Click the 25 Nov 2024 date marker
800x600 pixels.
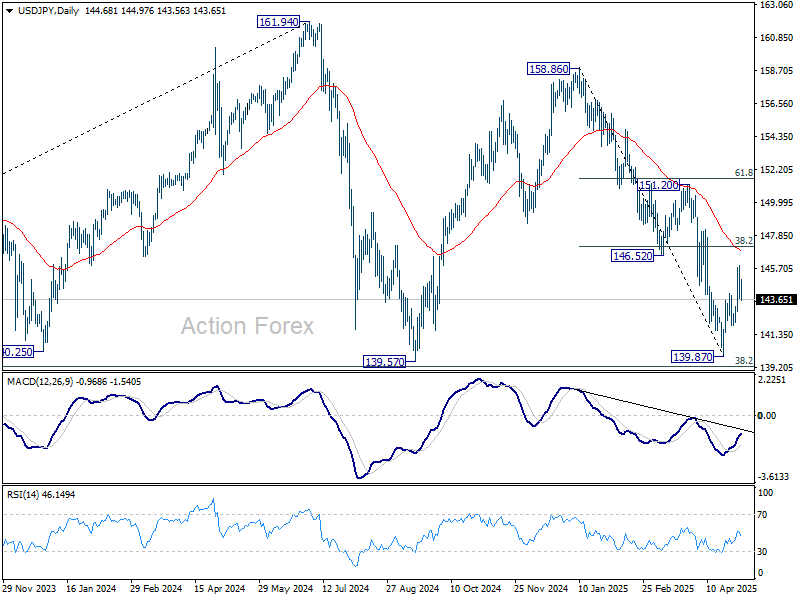[543, 590]
